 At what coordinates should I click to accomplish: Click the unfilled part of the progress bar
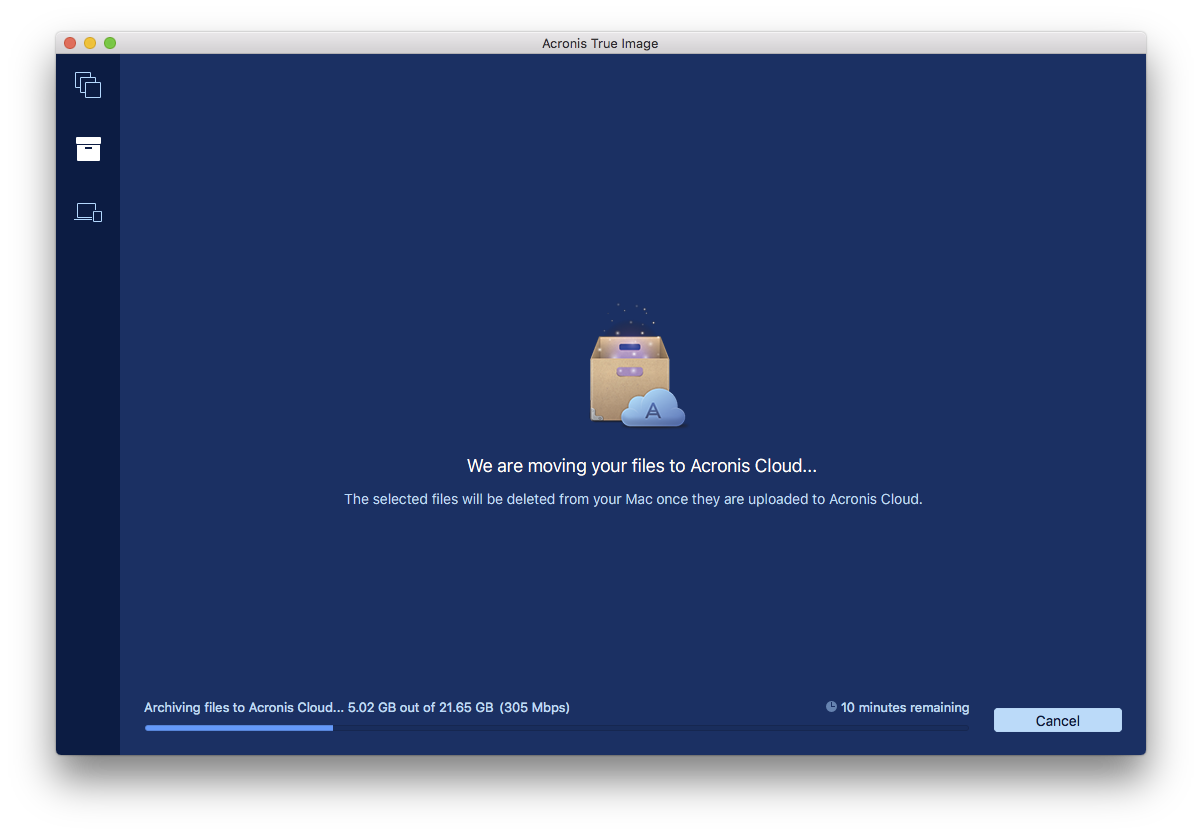(650, 728)
